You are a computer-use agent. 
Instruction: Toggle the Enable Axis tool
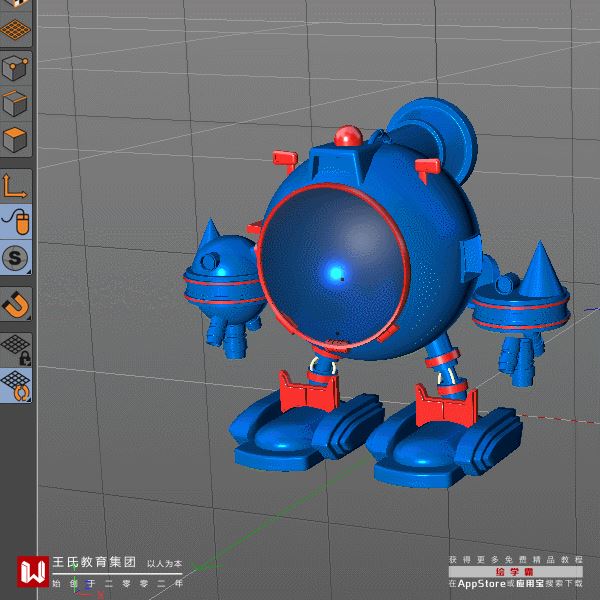point(15,186)
